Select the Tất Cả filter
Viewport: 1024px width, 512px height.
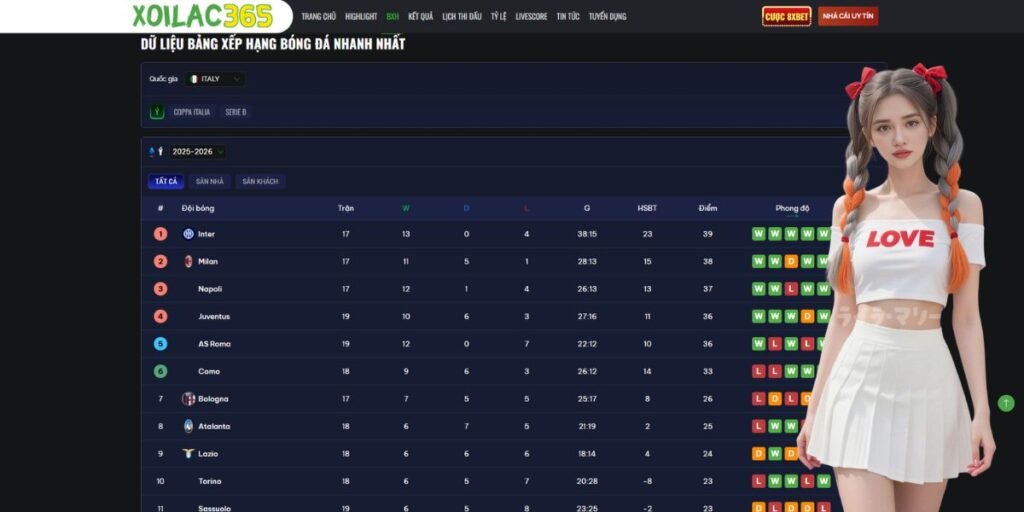(165, 181)
